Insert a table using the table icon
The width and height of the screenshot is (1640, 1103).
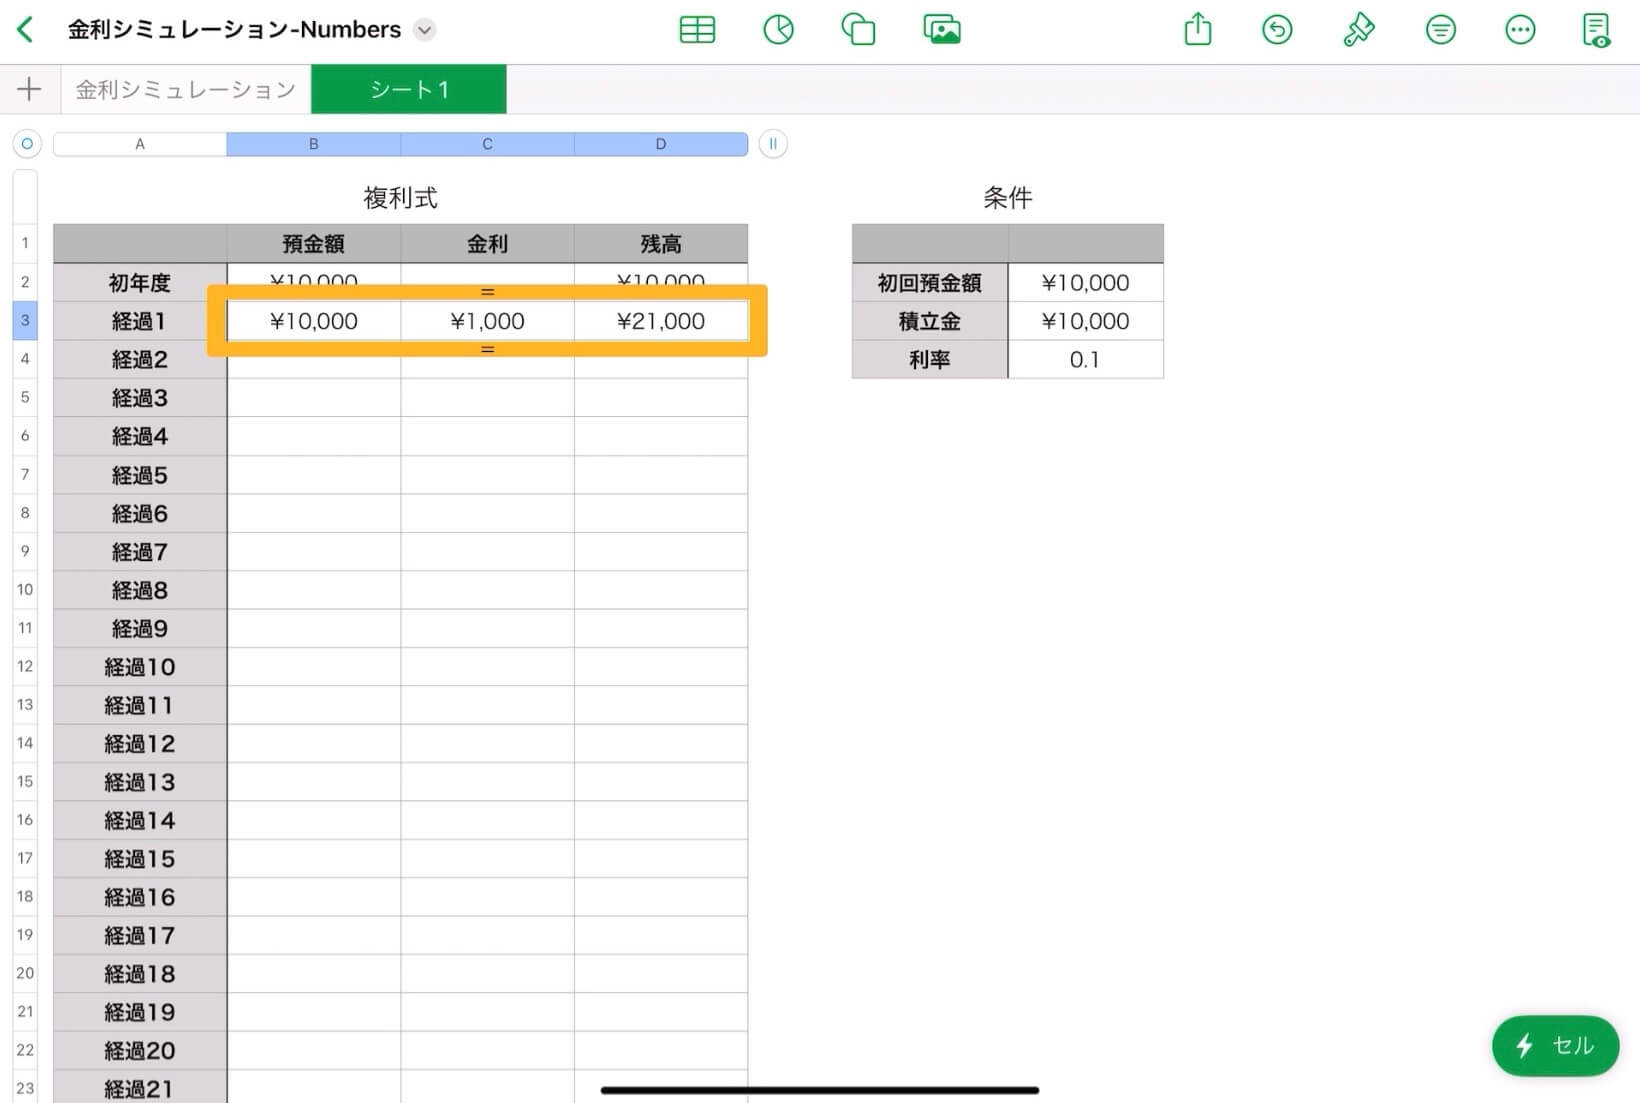pyautogui.click(x=697, y=29)
